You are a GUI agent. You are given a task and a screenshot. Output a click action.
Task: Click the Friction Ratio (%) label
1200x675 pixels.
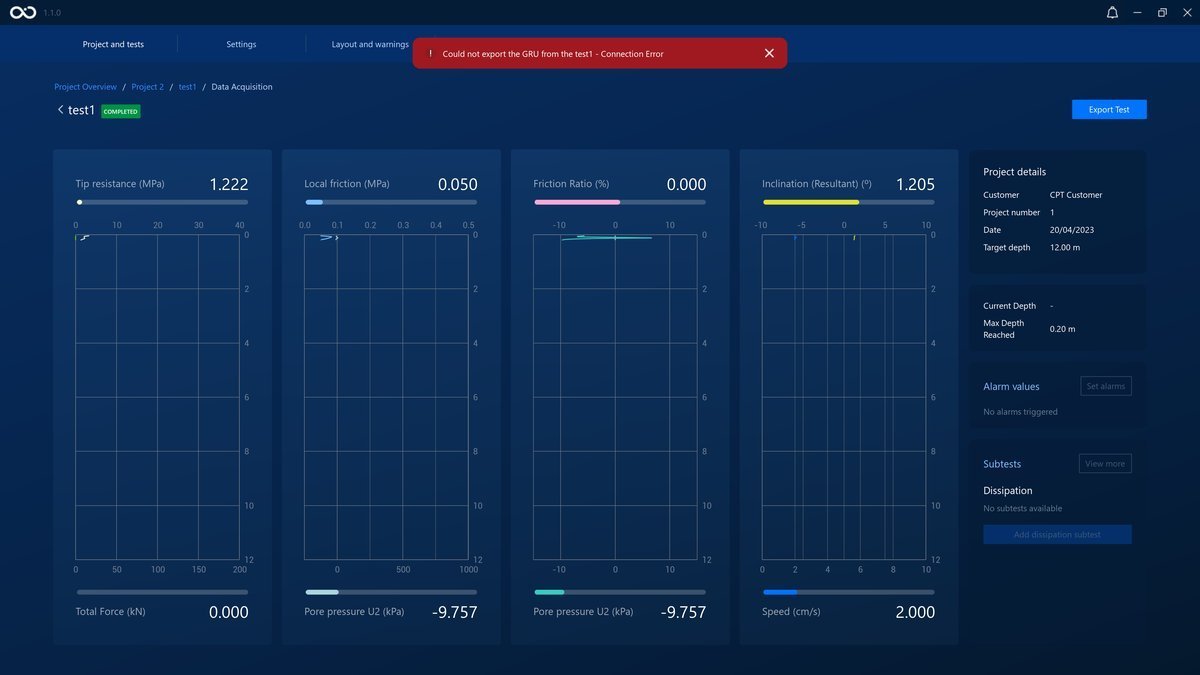coord(571,184)
